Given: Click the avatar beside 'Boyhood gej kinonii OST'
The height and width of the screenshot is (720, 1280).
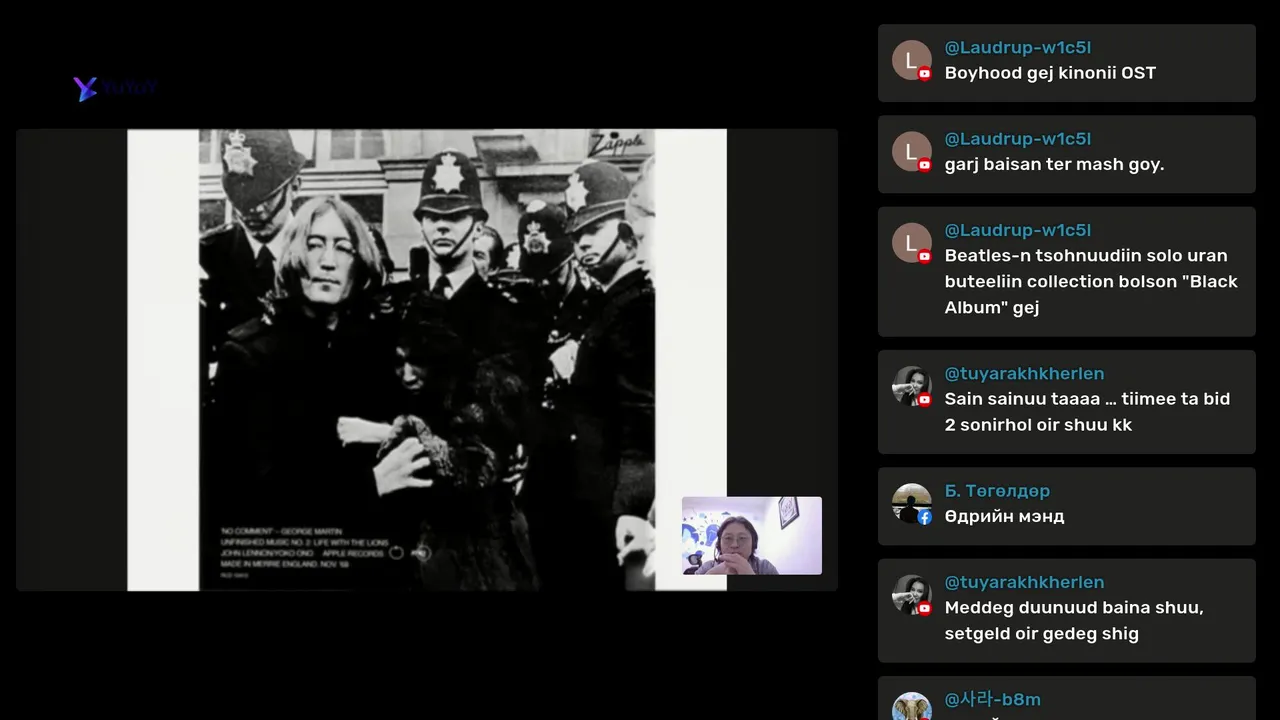Looking at the screenshot, I should click(x=911, y=61).
